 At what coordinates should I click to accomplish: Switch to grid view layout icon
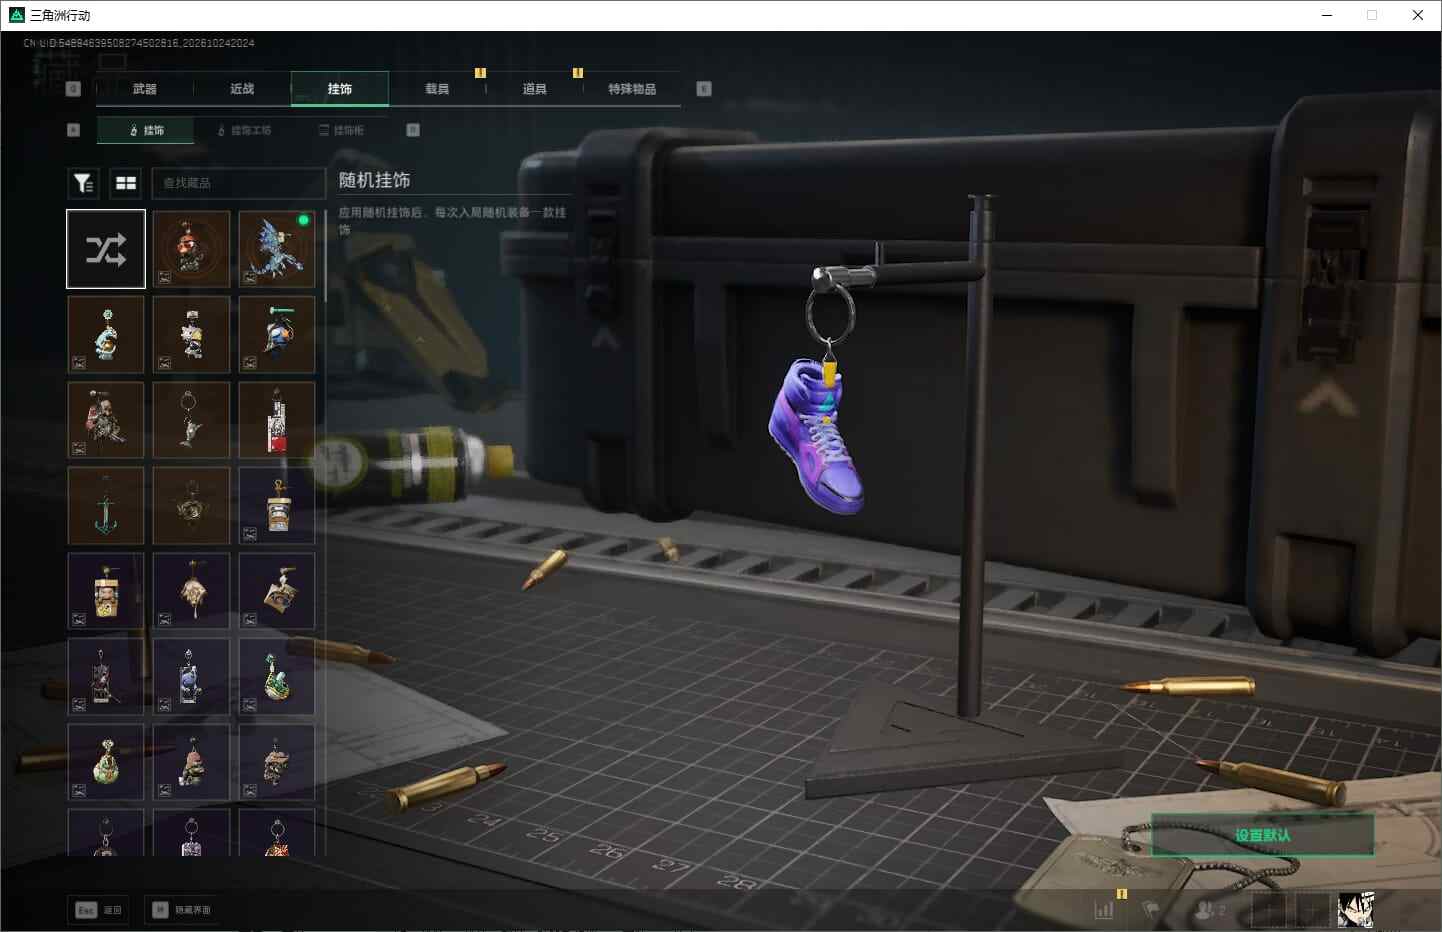pos(126,183)
